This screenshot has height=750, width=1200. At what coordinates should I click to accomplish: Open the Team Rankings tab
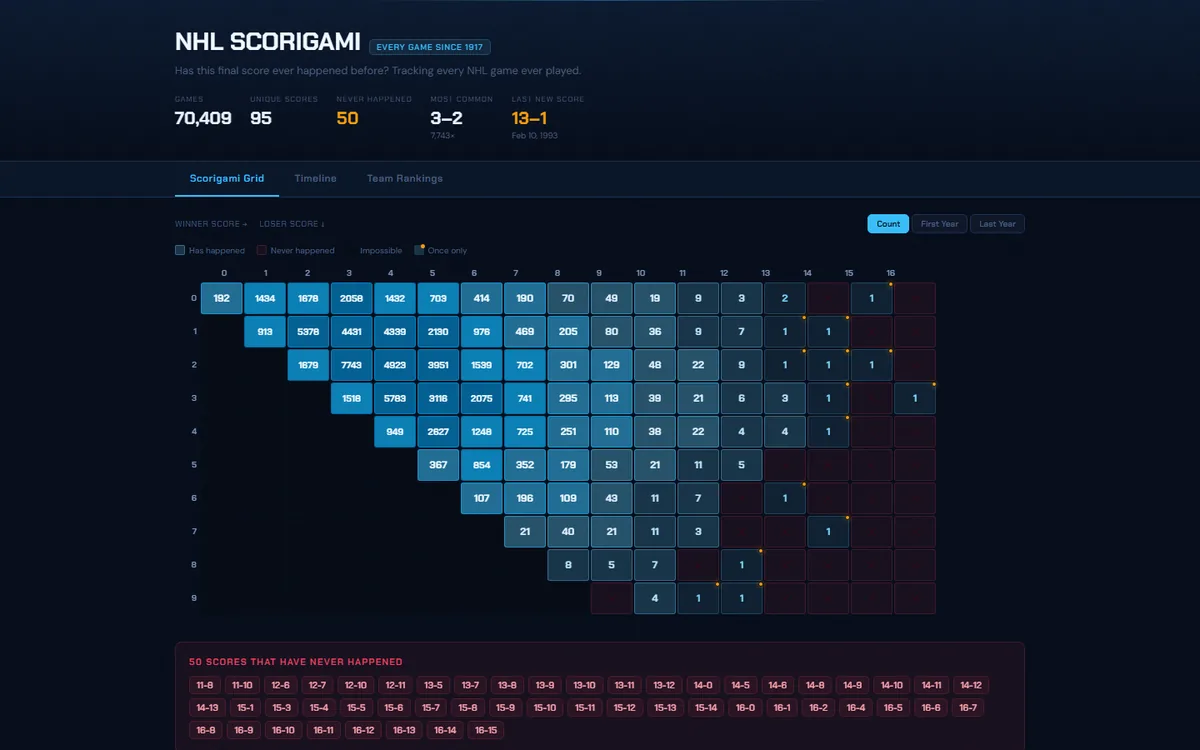[x=405, y=178]
